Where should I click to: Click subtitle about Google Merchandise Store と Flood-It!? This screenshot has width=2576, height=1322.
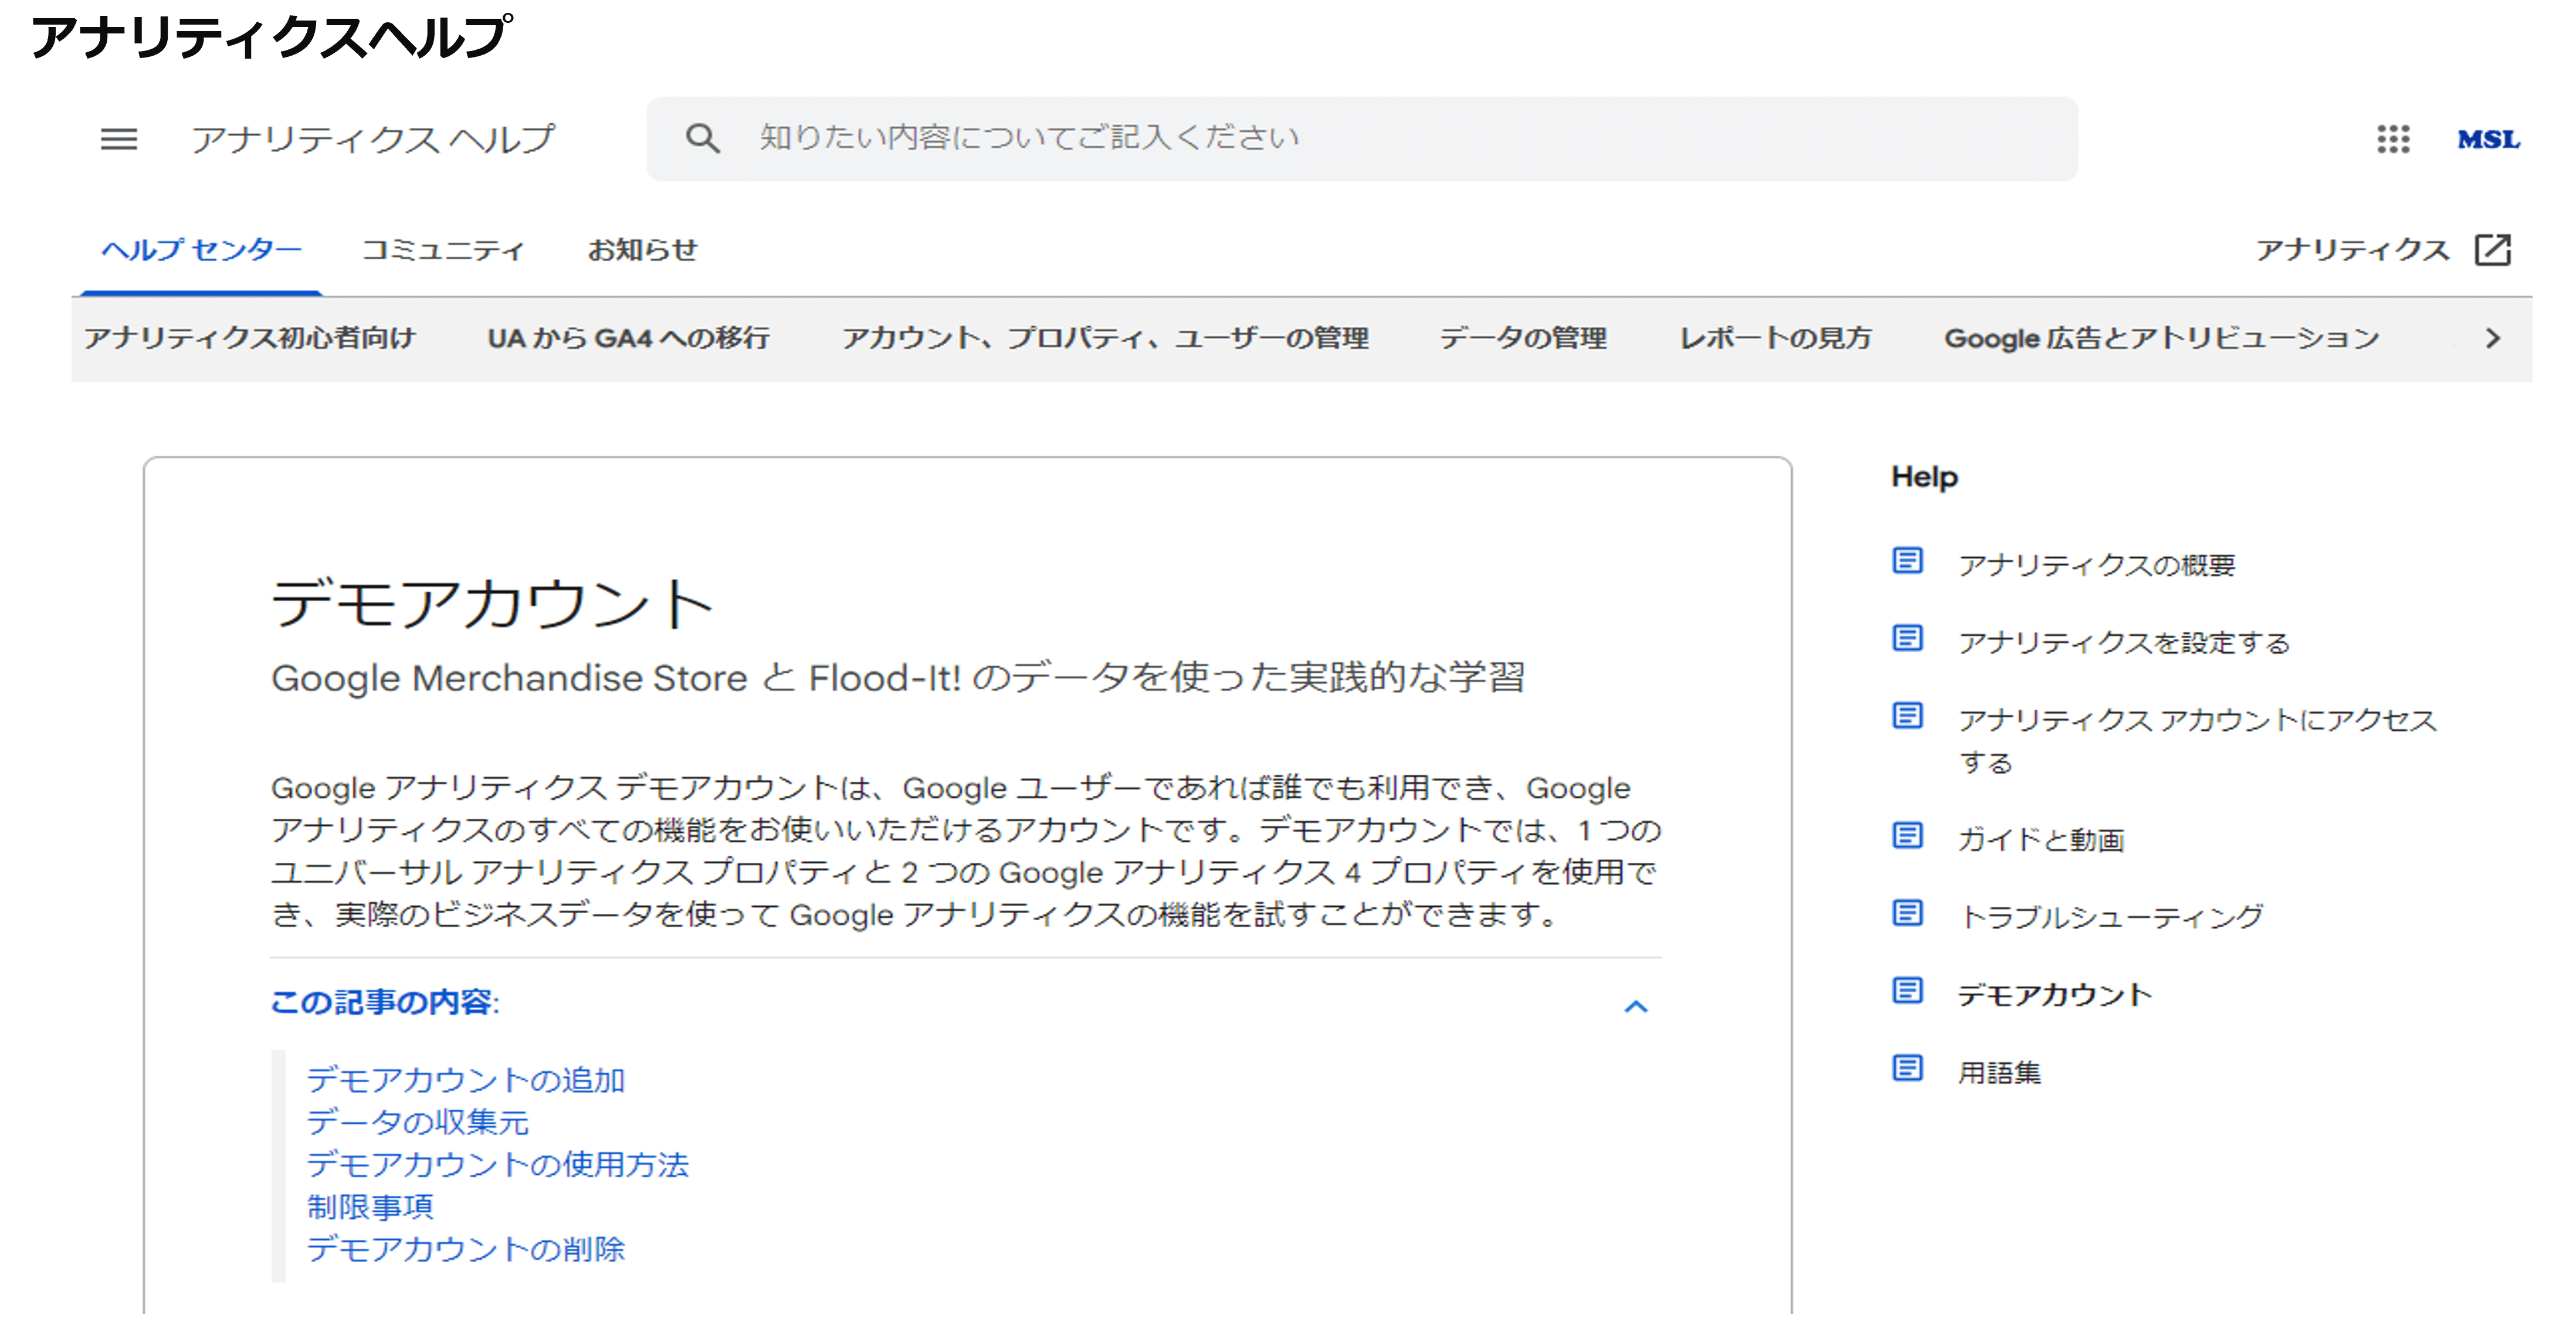(898, 678)
